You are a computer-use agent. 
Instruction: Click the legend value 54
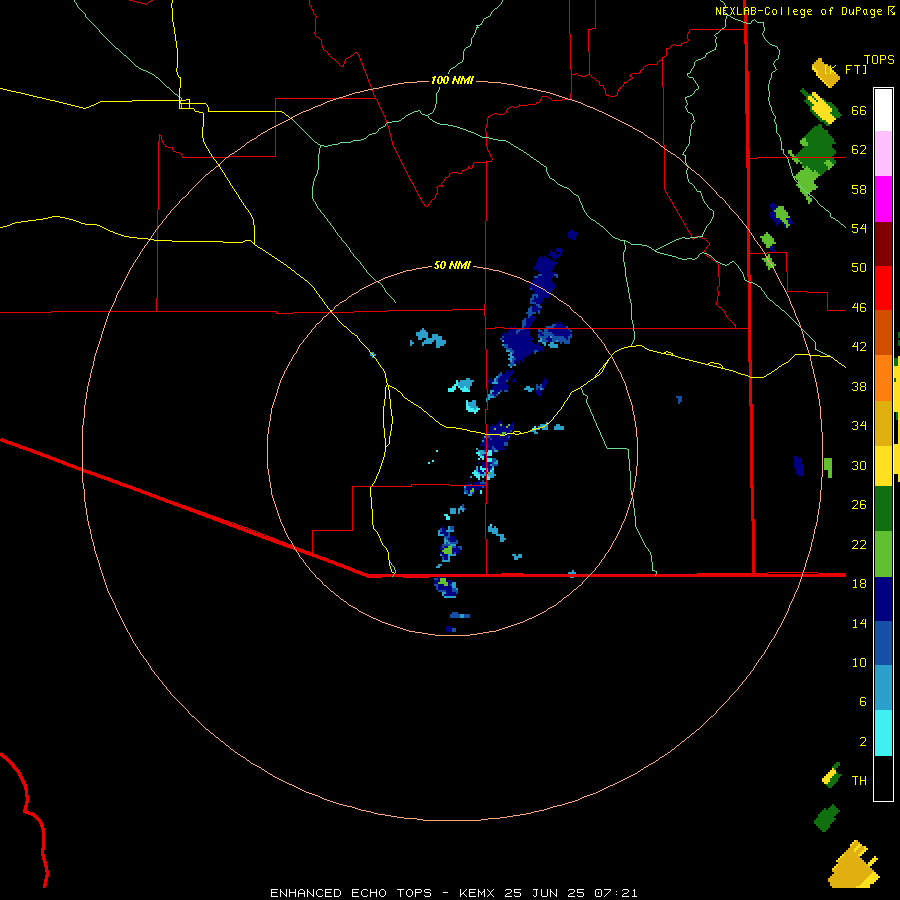(859, 228)
